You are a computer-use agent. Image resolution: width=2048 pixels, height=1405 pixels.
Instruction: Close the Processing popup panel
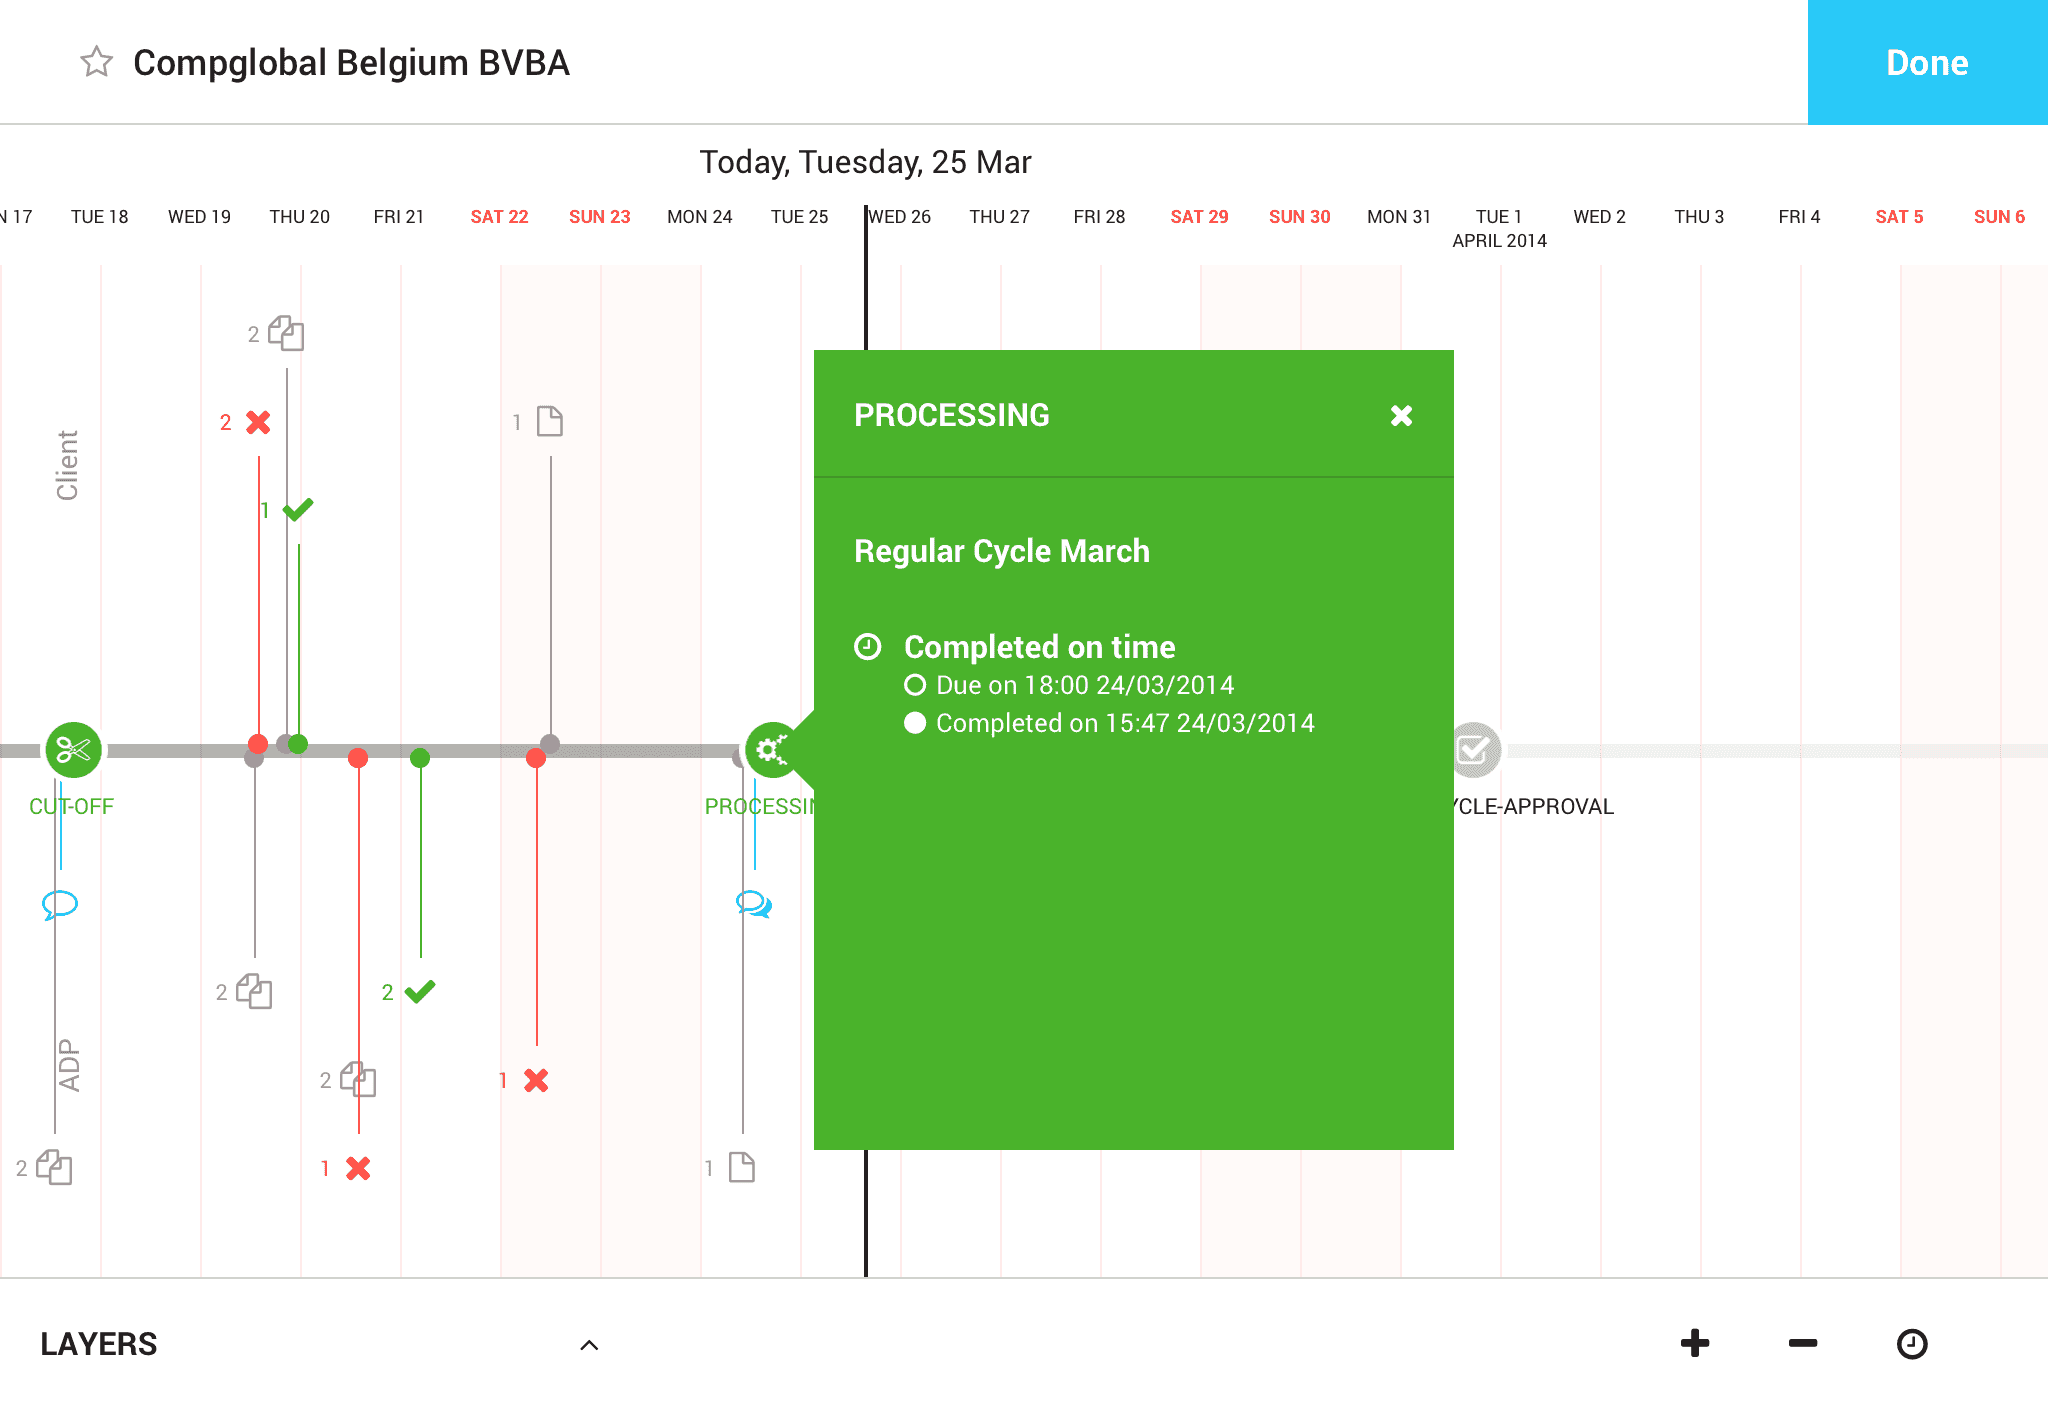click(1401, 415)
